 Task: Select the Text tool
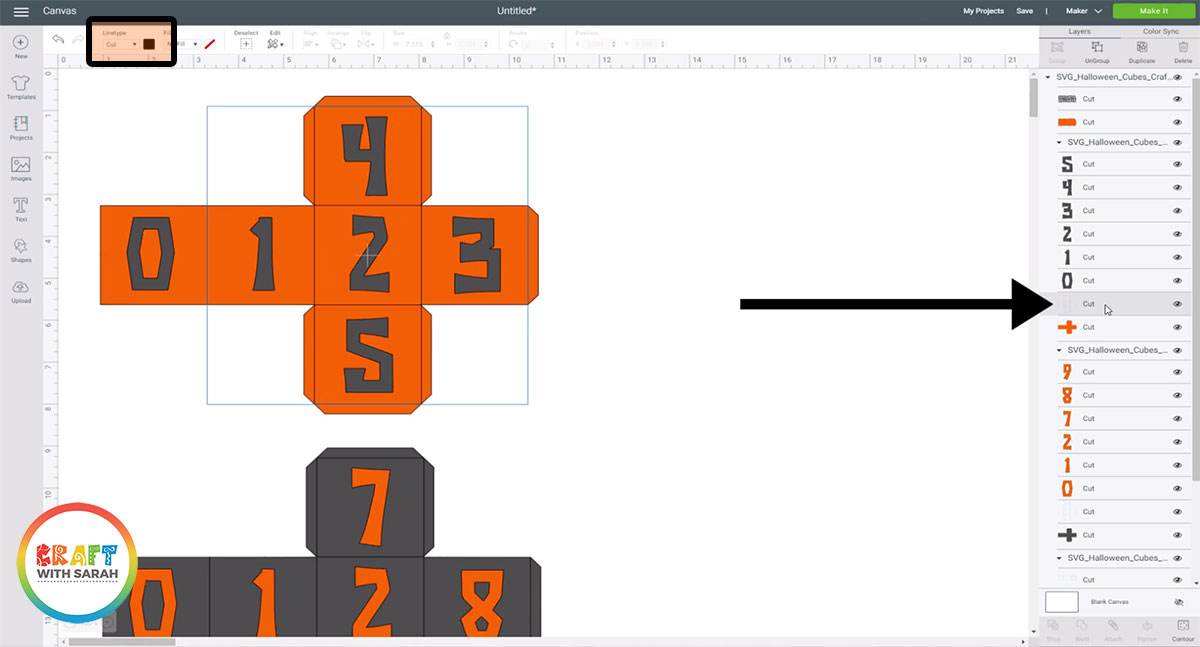20,209
